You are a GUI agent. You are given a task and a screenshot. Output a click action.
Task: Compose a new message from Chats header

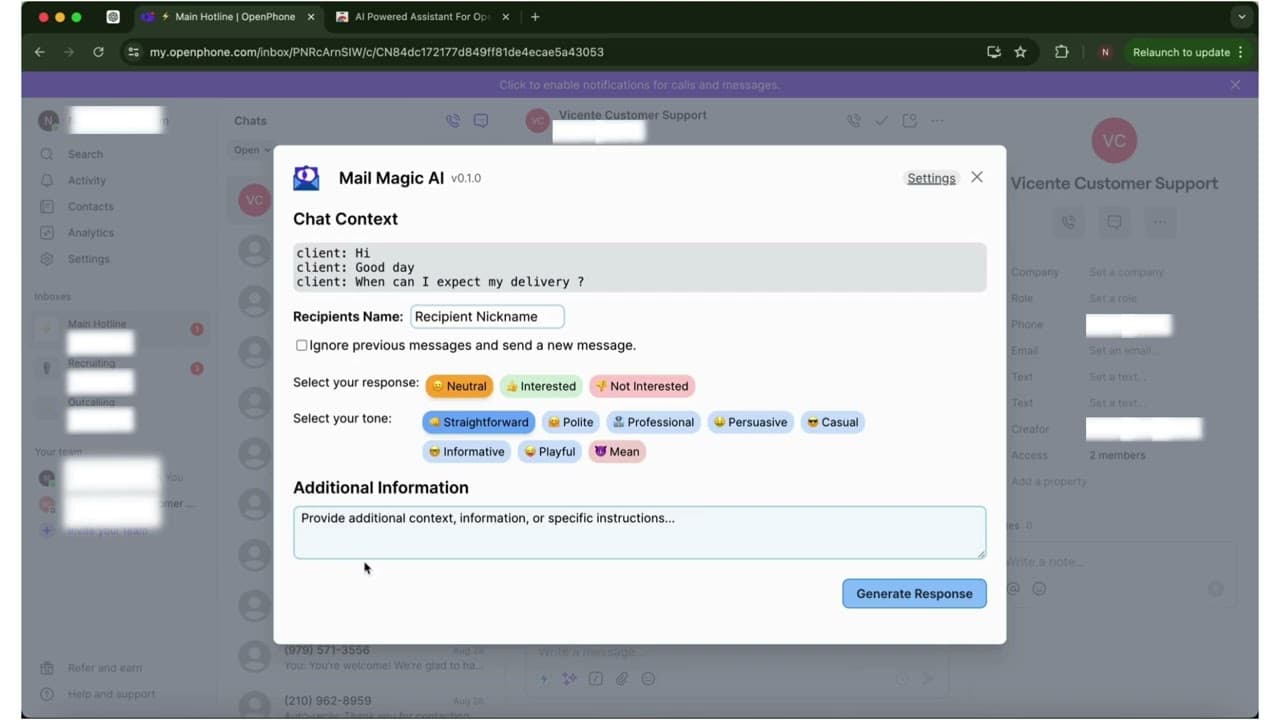[x=481, y=121]
